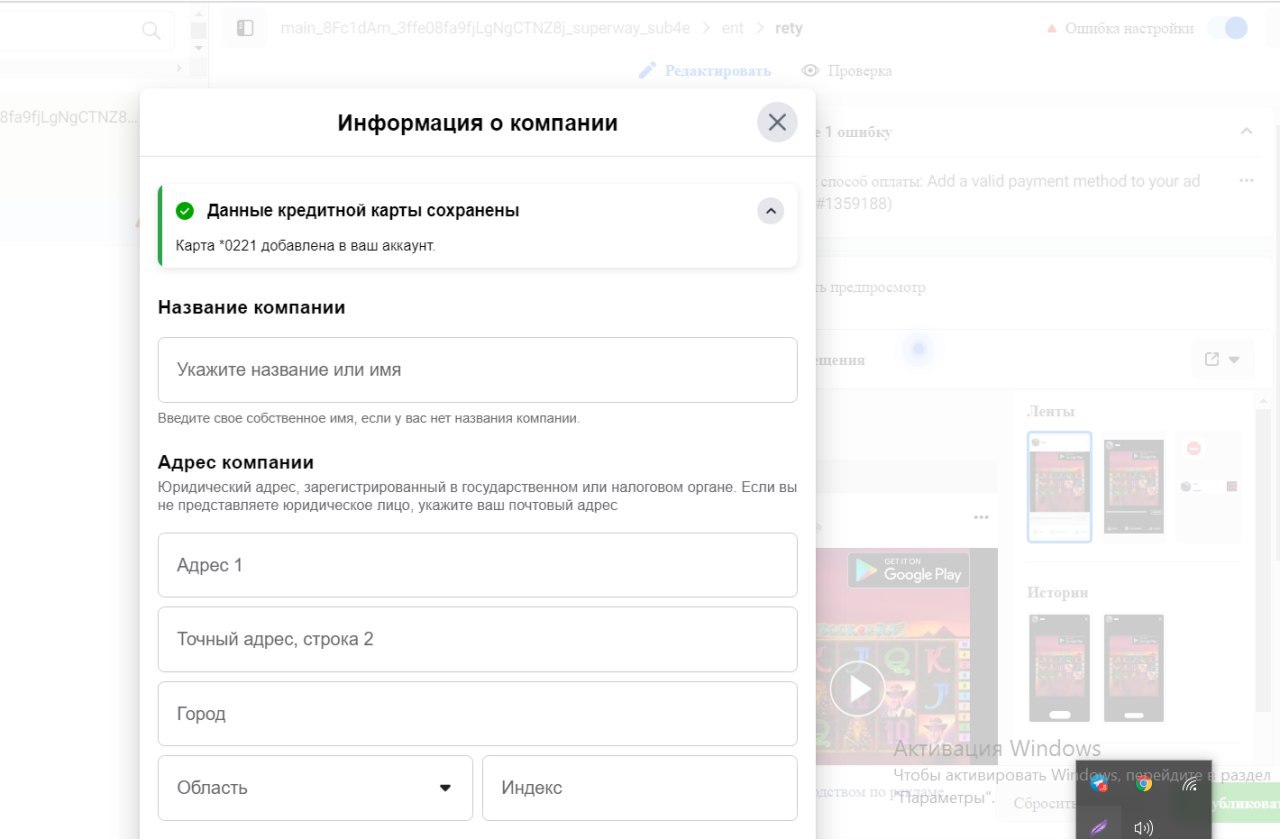Viewport: 1280px width, 839px height.
Task: Click the rety breadcrumb item
Action: click(789, 28)
